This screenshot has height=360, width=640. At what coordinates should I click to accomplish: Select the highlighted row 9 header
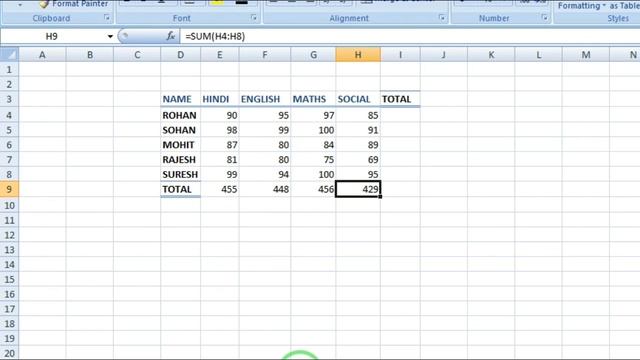click(x=9, y=189)
